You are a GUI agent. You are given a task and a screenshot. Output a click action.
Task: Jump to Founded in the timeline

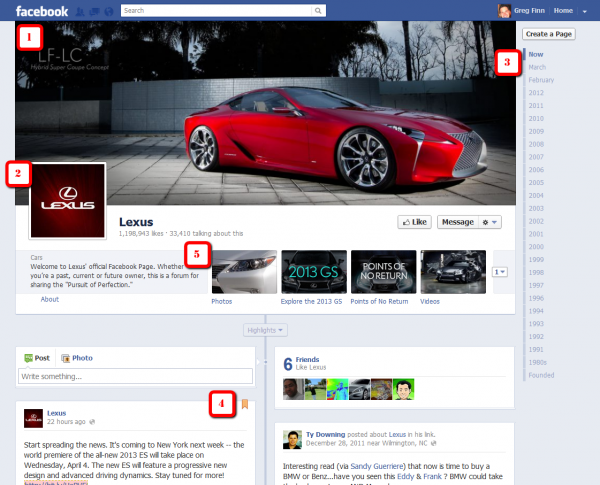[541, 375]
